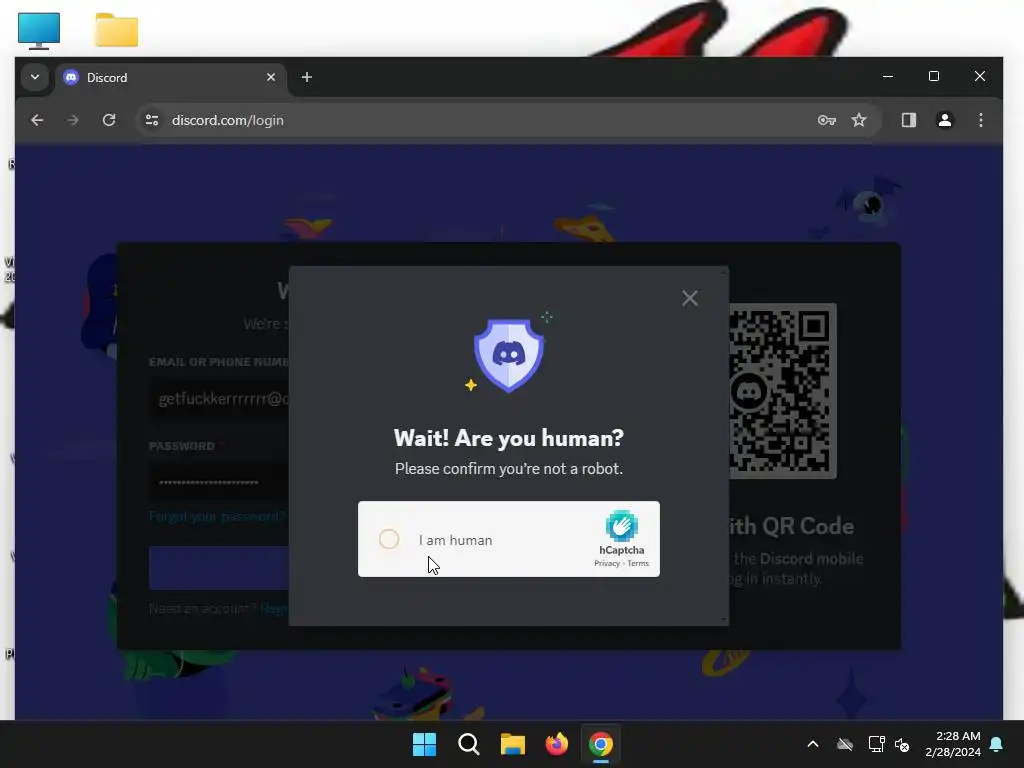Click the blue Log In button
Screen dimensions: 1024x768
pos(219,568)
